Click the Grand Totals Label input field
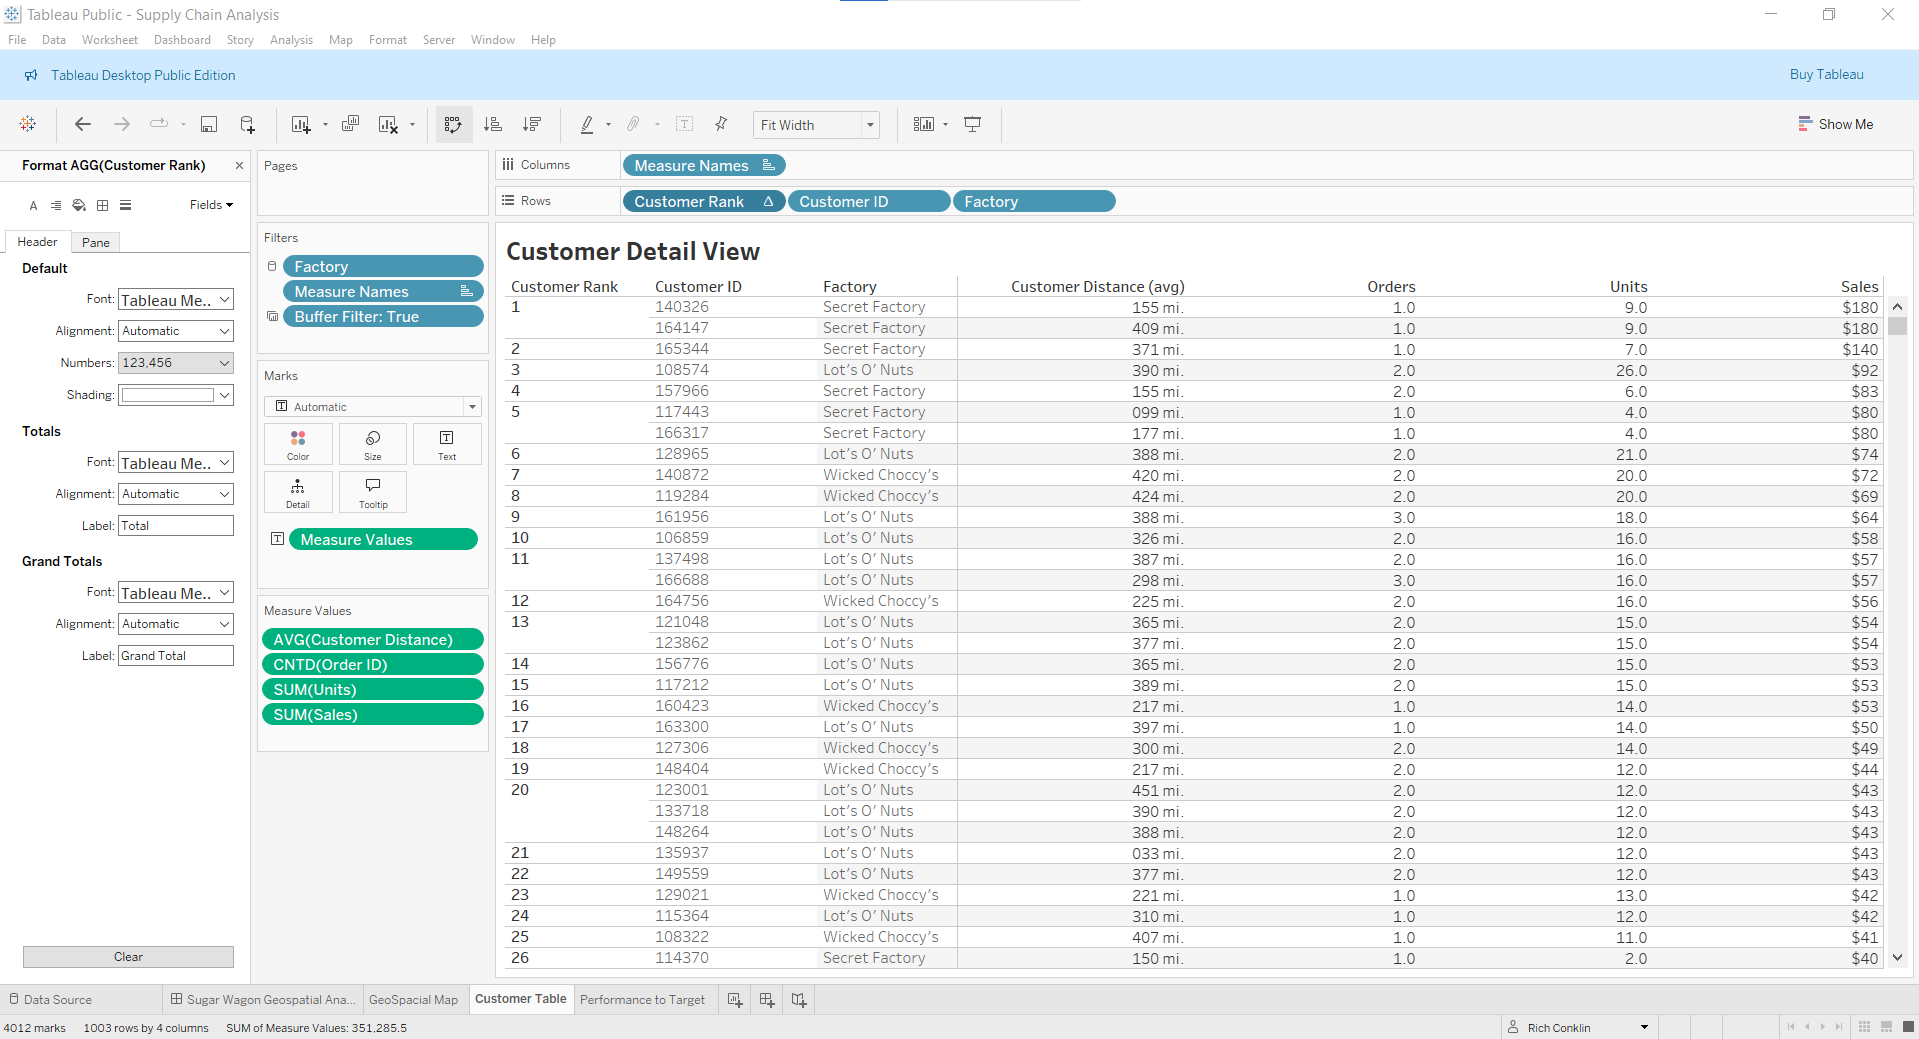Viewport: 1919px width, 1039px height. 176,656
